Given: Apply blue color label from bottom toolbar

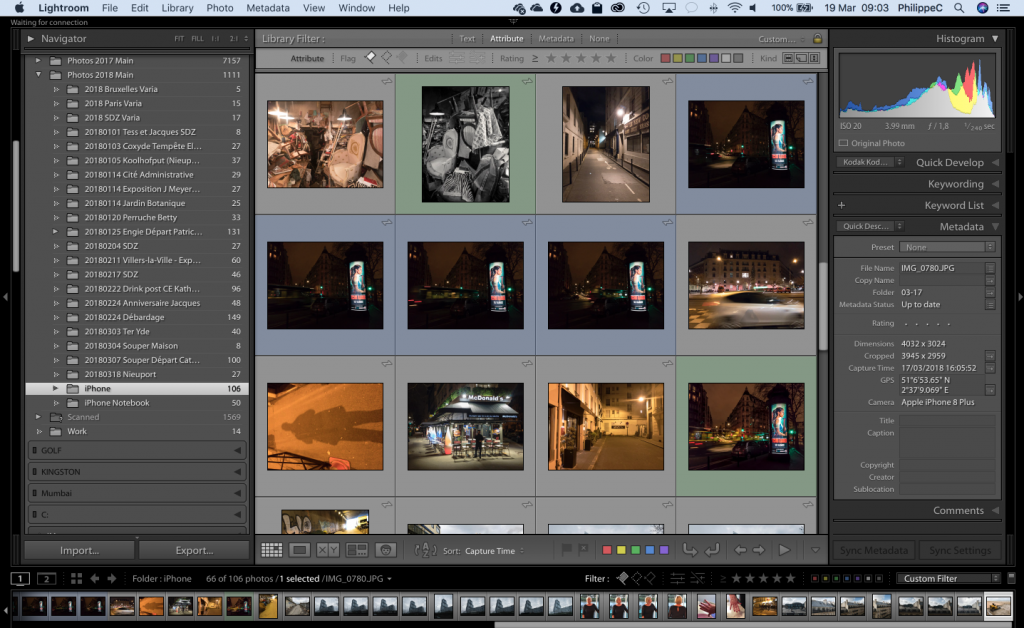Looking at the screenshot, I should pos(650,550).
